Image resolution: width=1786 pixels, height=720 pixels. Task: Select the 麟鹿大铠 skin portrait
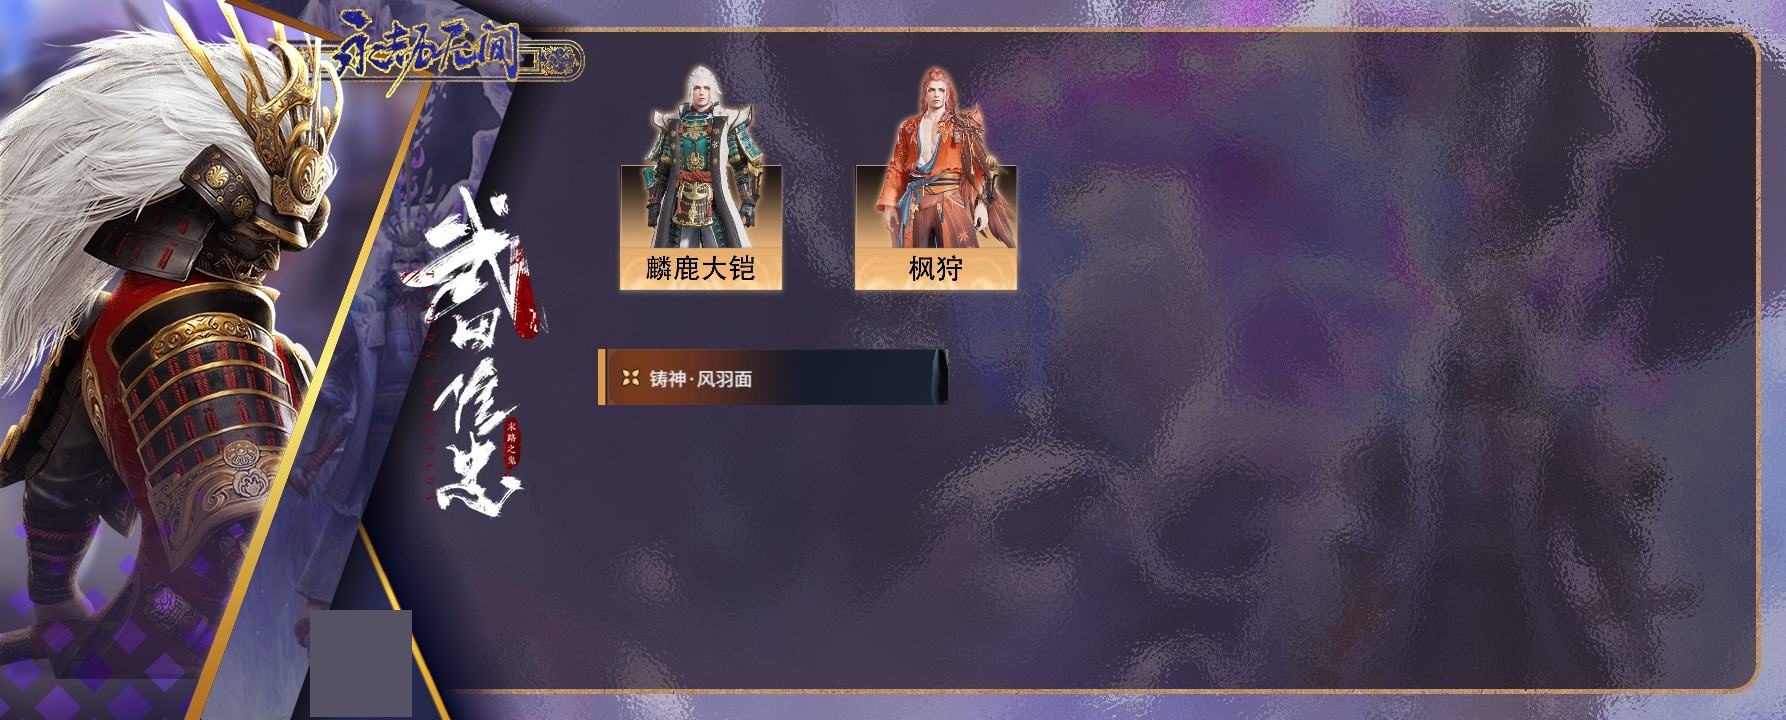coord(700,160)
